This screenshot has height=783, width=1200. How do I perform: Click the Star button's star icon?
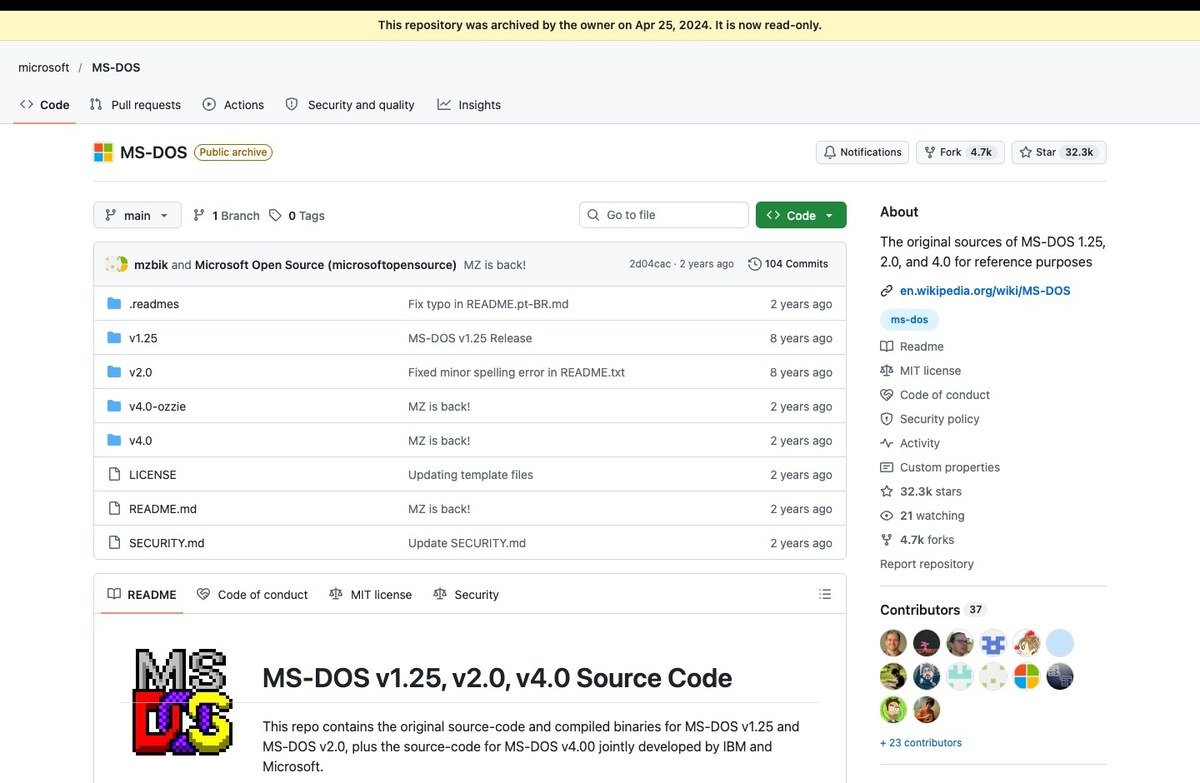coord(1026,152)
